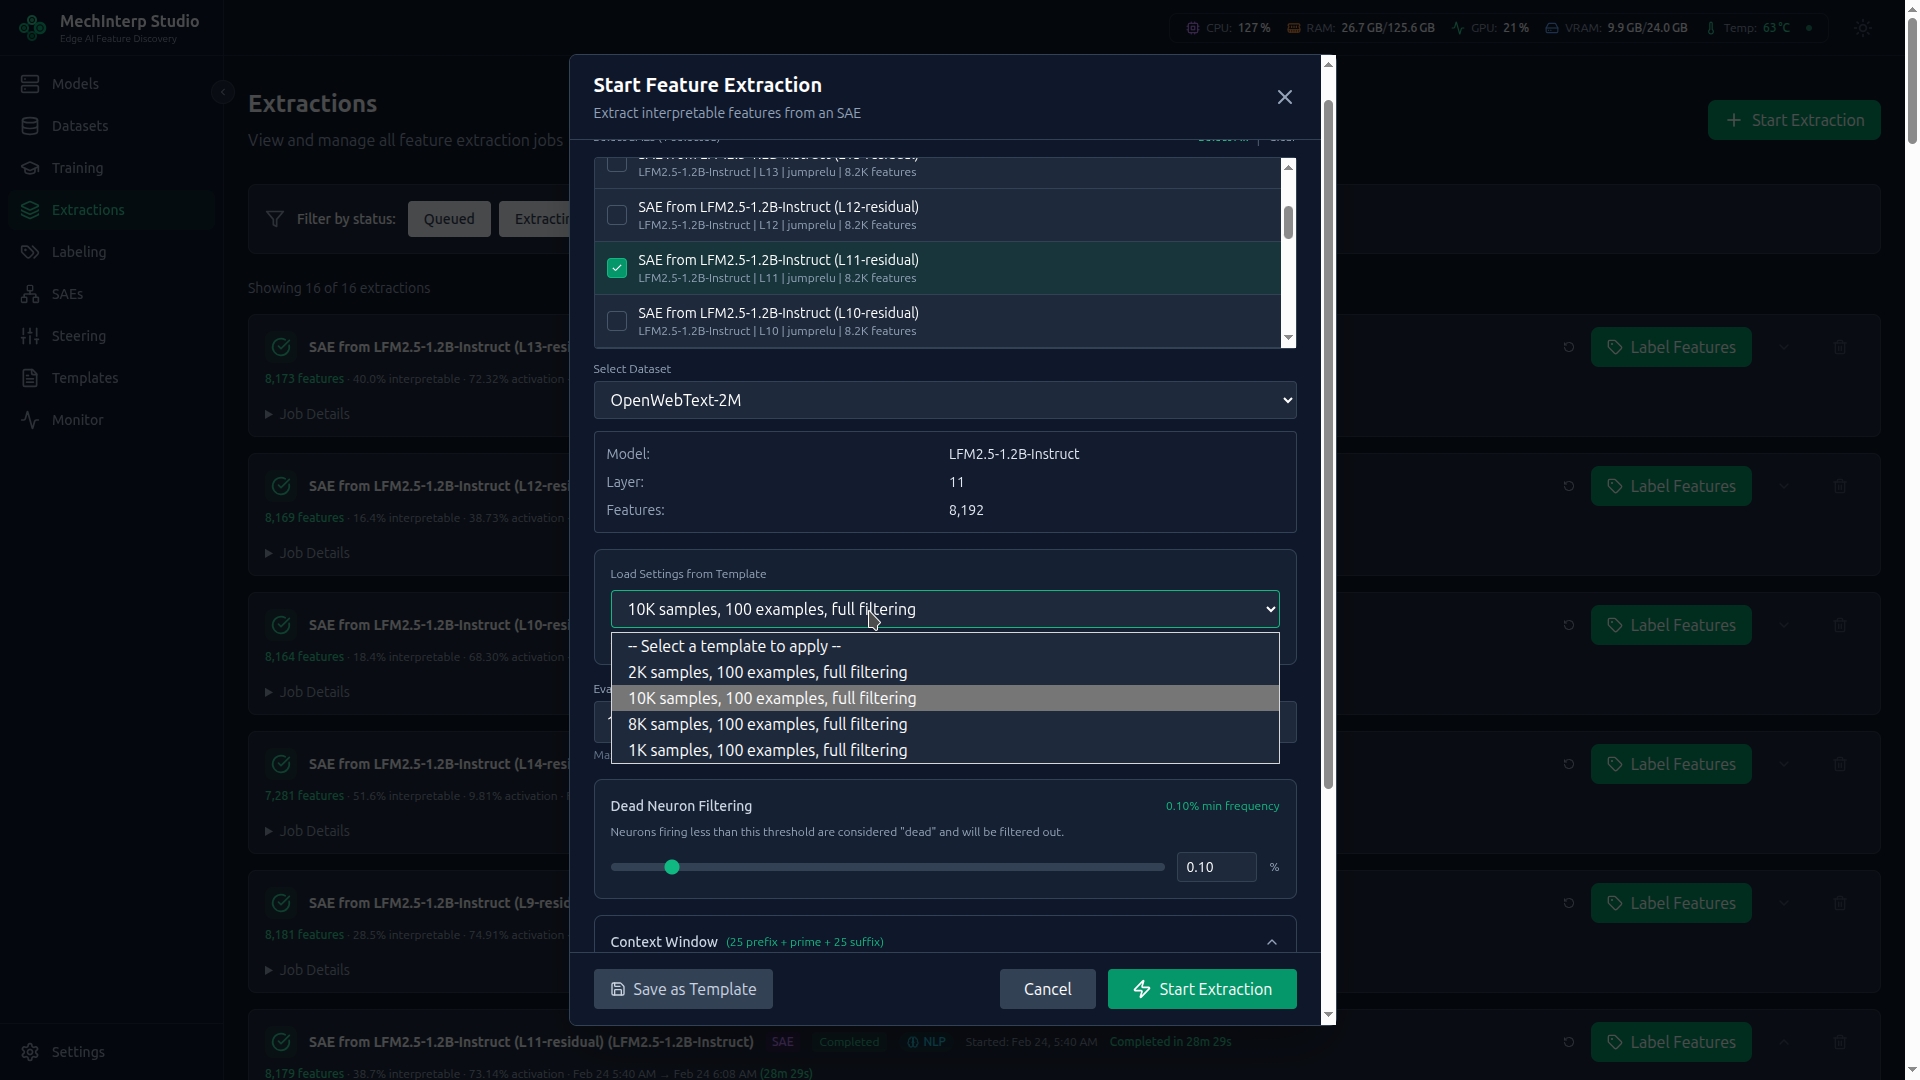The image size is (1920, 1080).
Task: Click the delete icon on L9-residual extraction
Action: pos(1840,903)
